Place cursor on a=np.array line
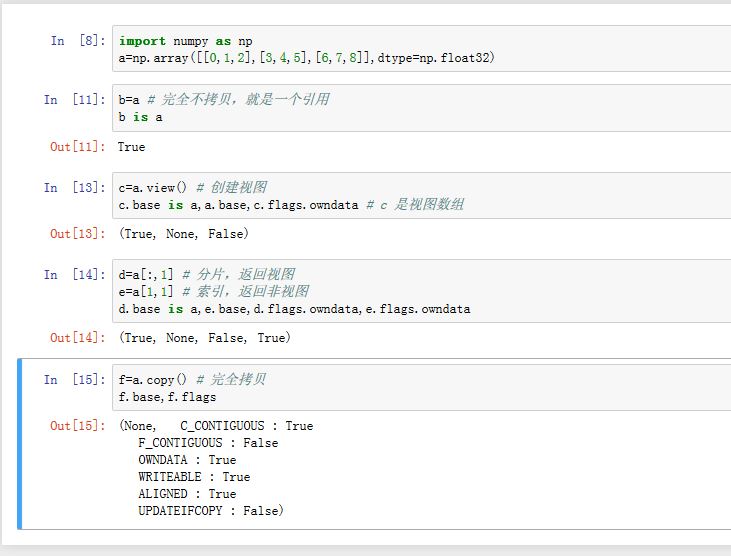 click(306, 58)
